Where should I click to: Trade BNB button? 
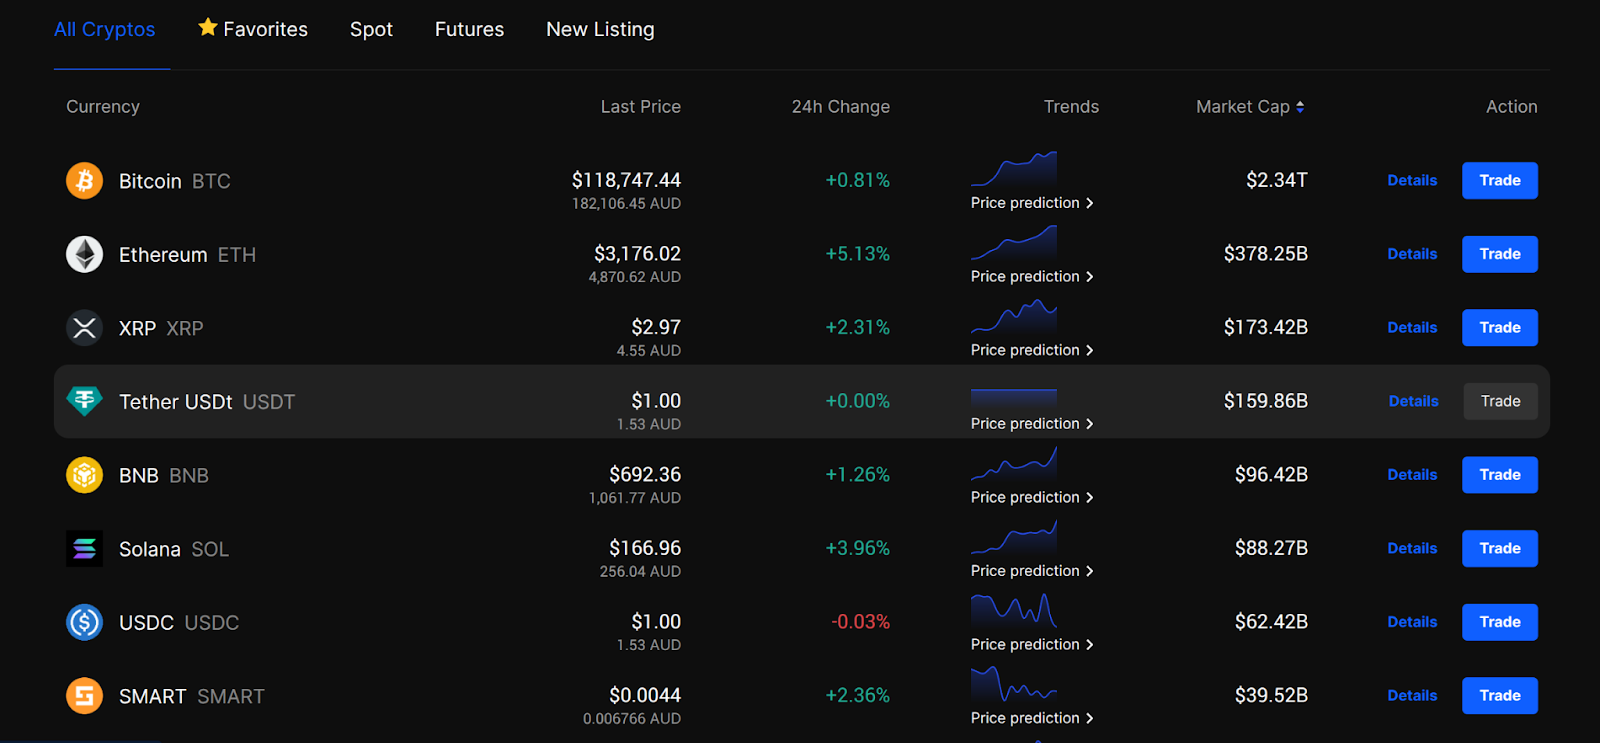tap(1500, 475)
